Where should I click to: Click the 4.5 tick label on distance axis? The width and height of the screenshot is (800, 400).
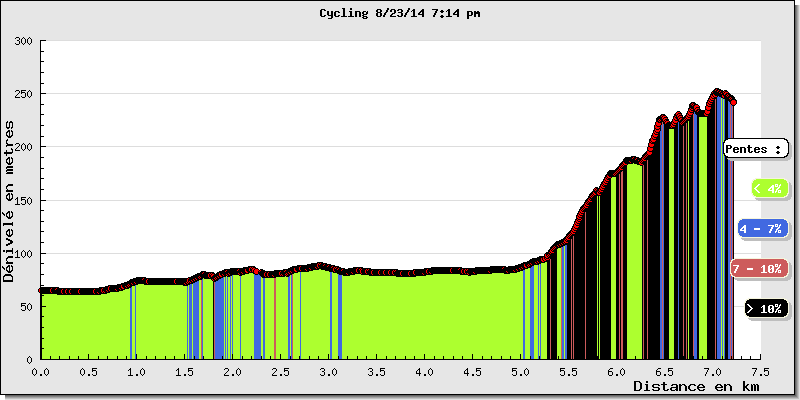472,372
